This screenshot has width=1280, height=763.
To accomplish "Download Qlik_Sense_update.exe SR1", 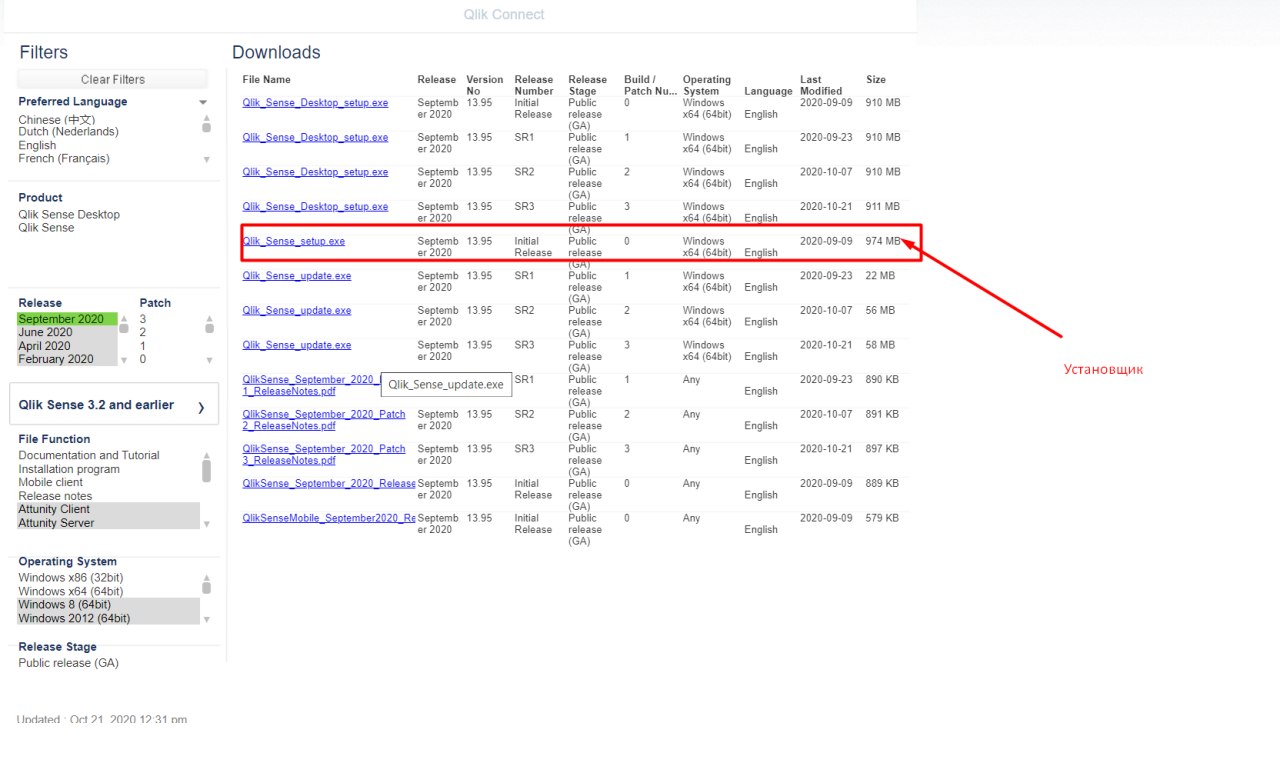I will click(x=297, y=276).
